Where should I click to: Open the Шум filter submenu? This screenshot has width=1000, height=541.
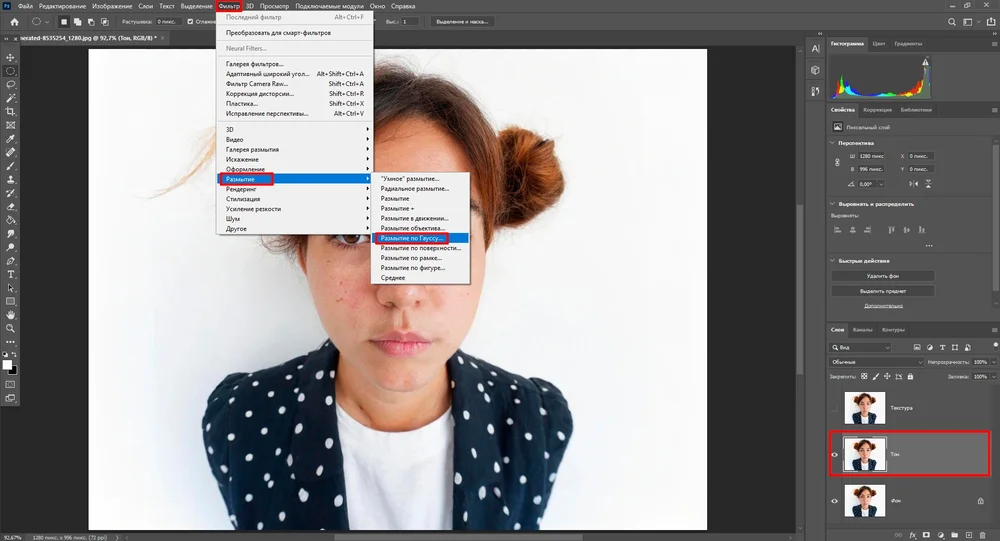click(x=294, y=219)
